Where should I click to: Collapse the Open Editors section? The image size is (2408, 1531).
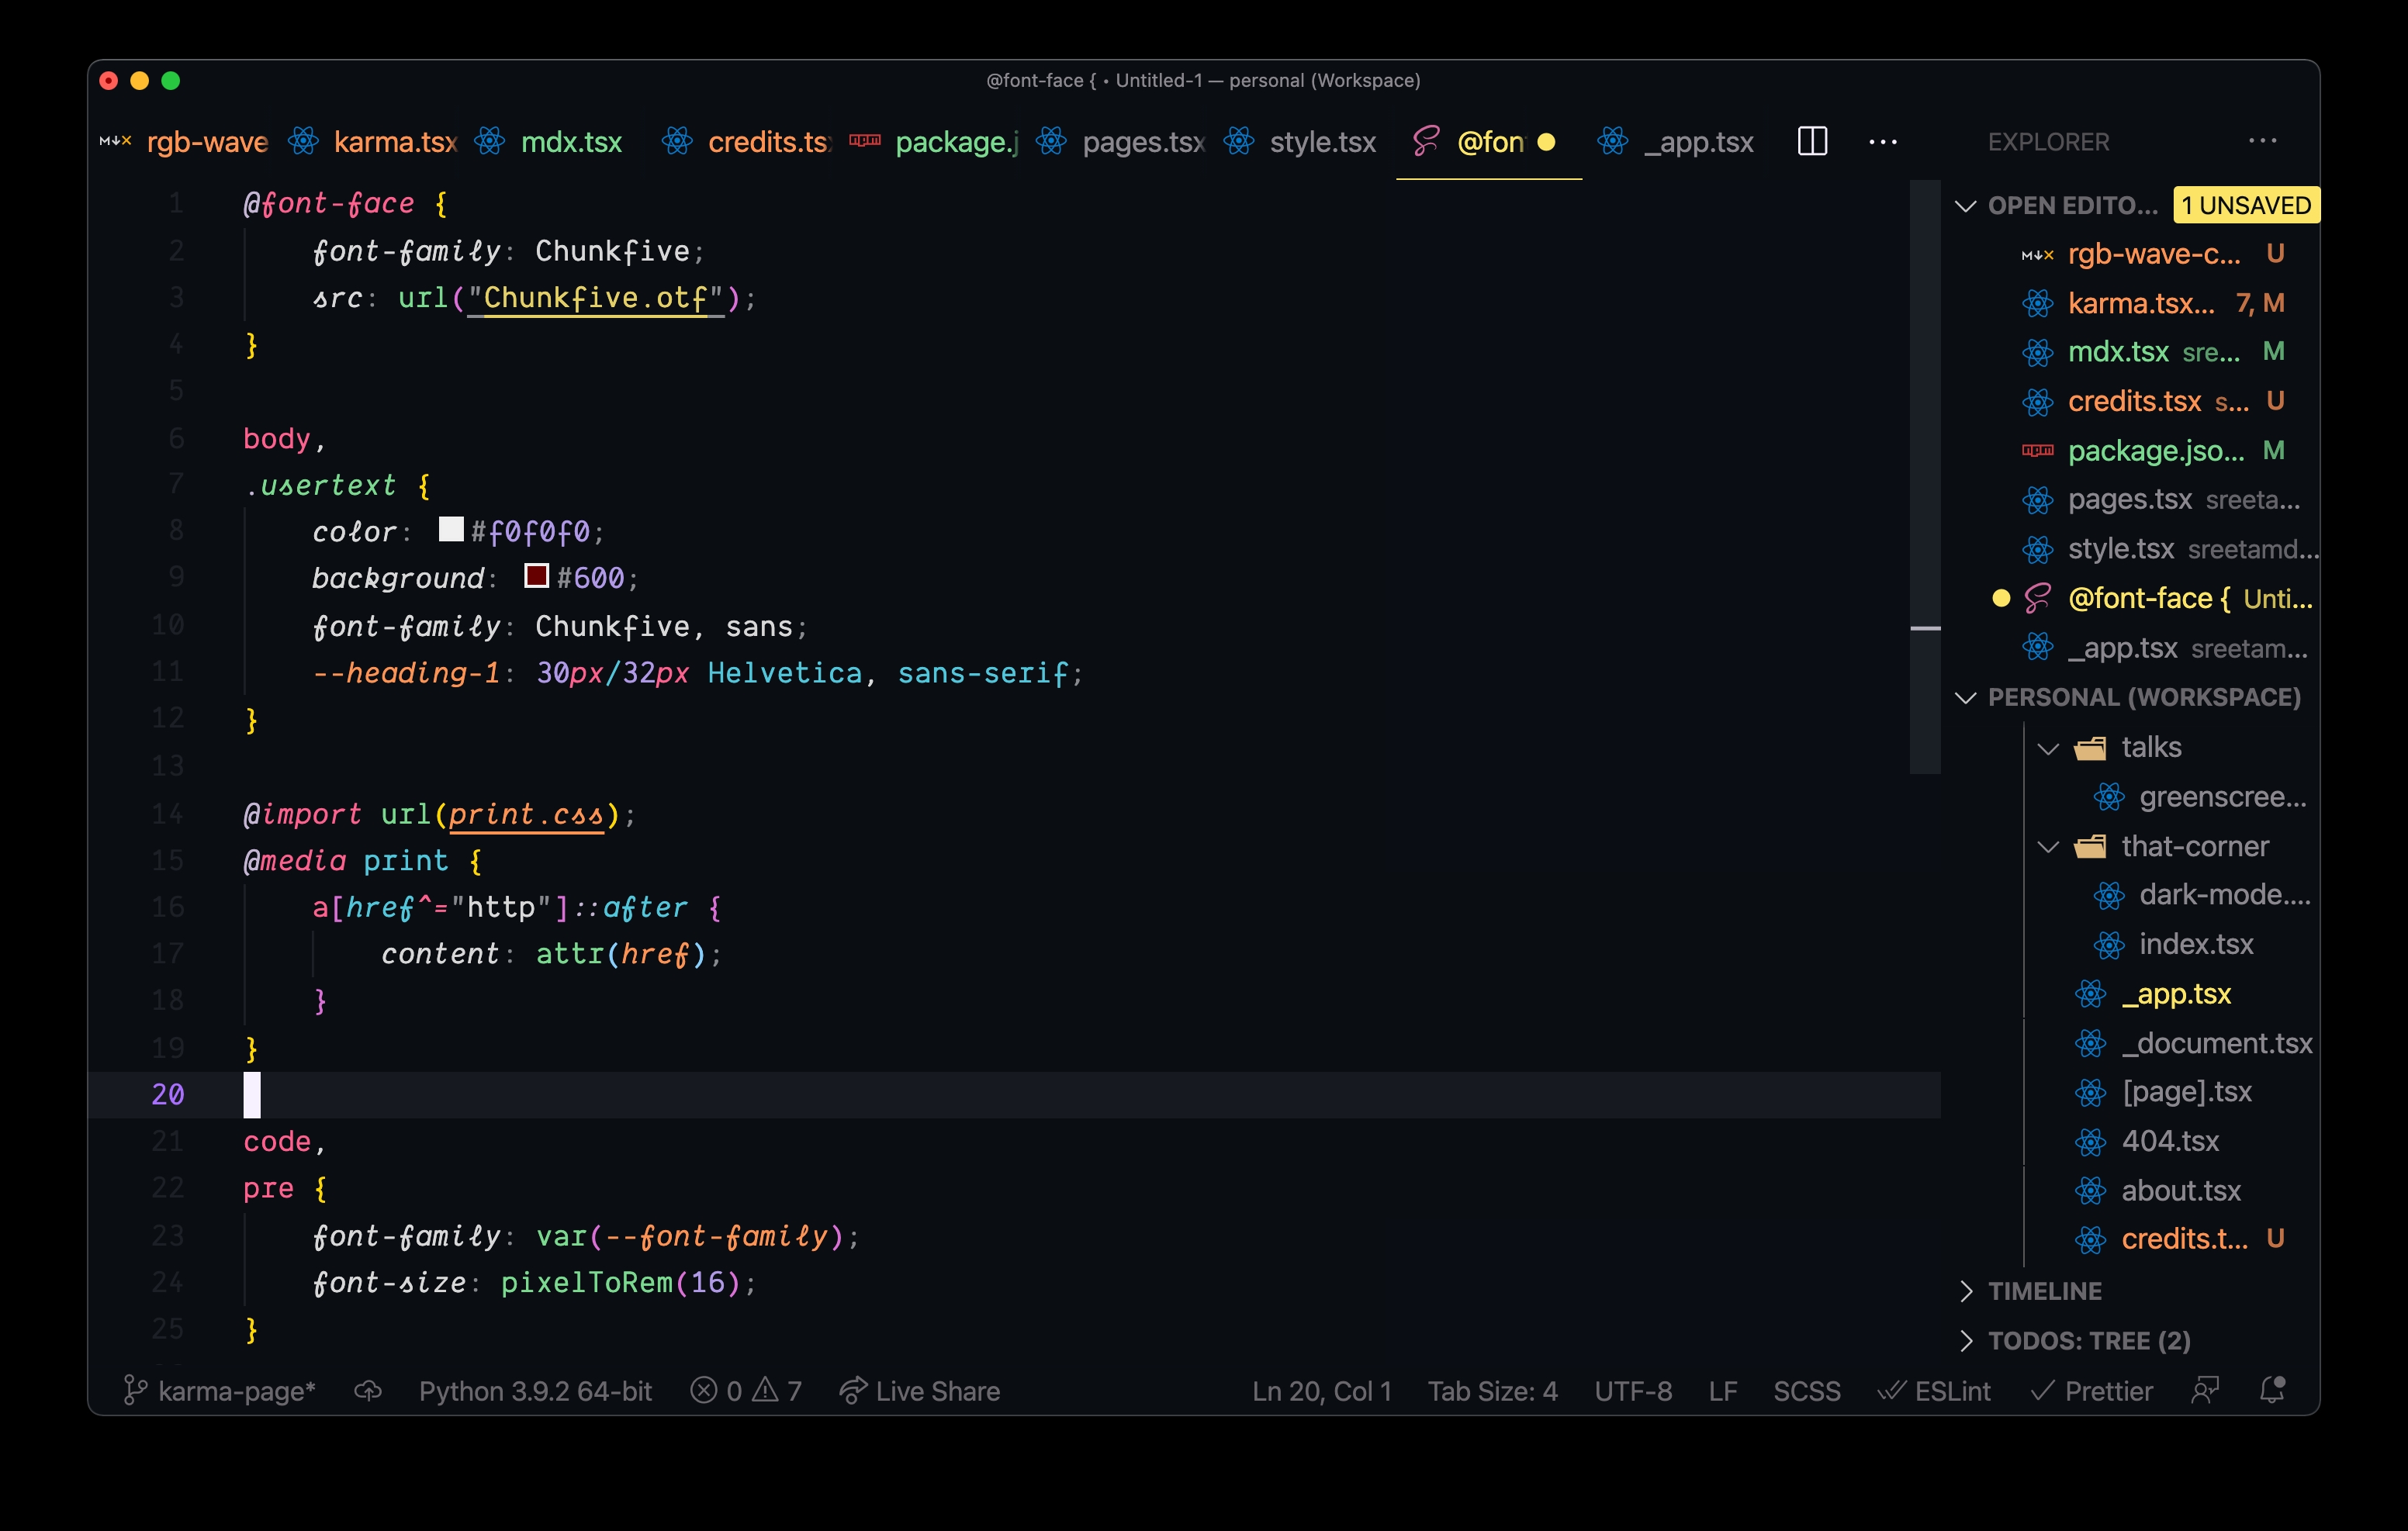1965,206
